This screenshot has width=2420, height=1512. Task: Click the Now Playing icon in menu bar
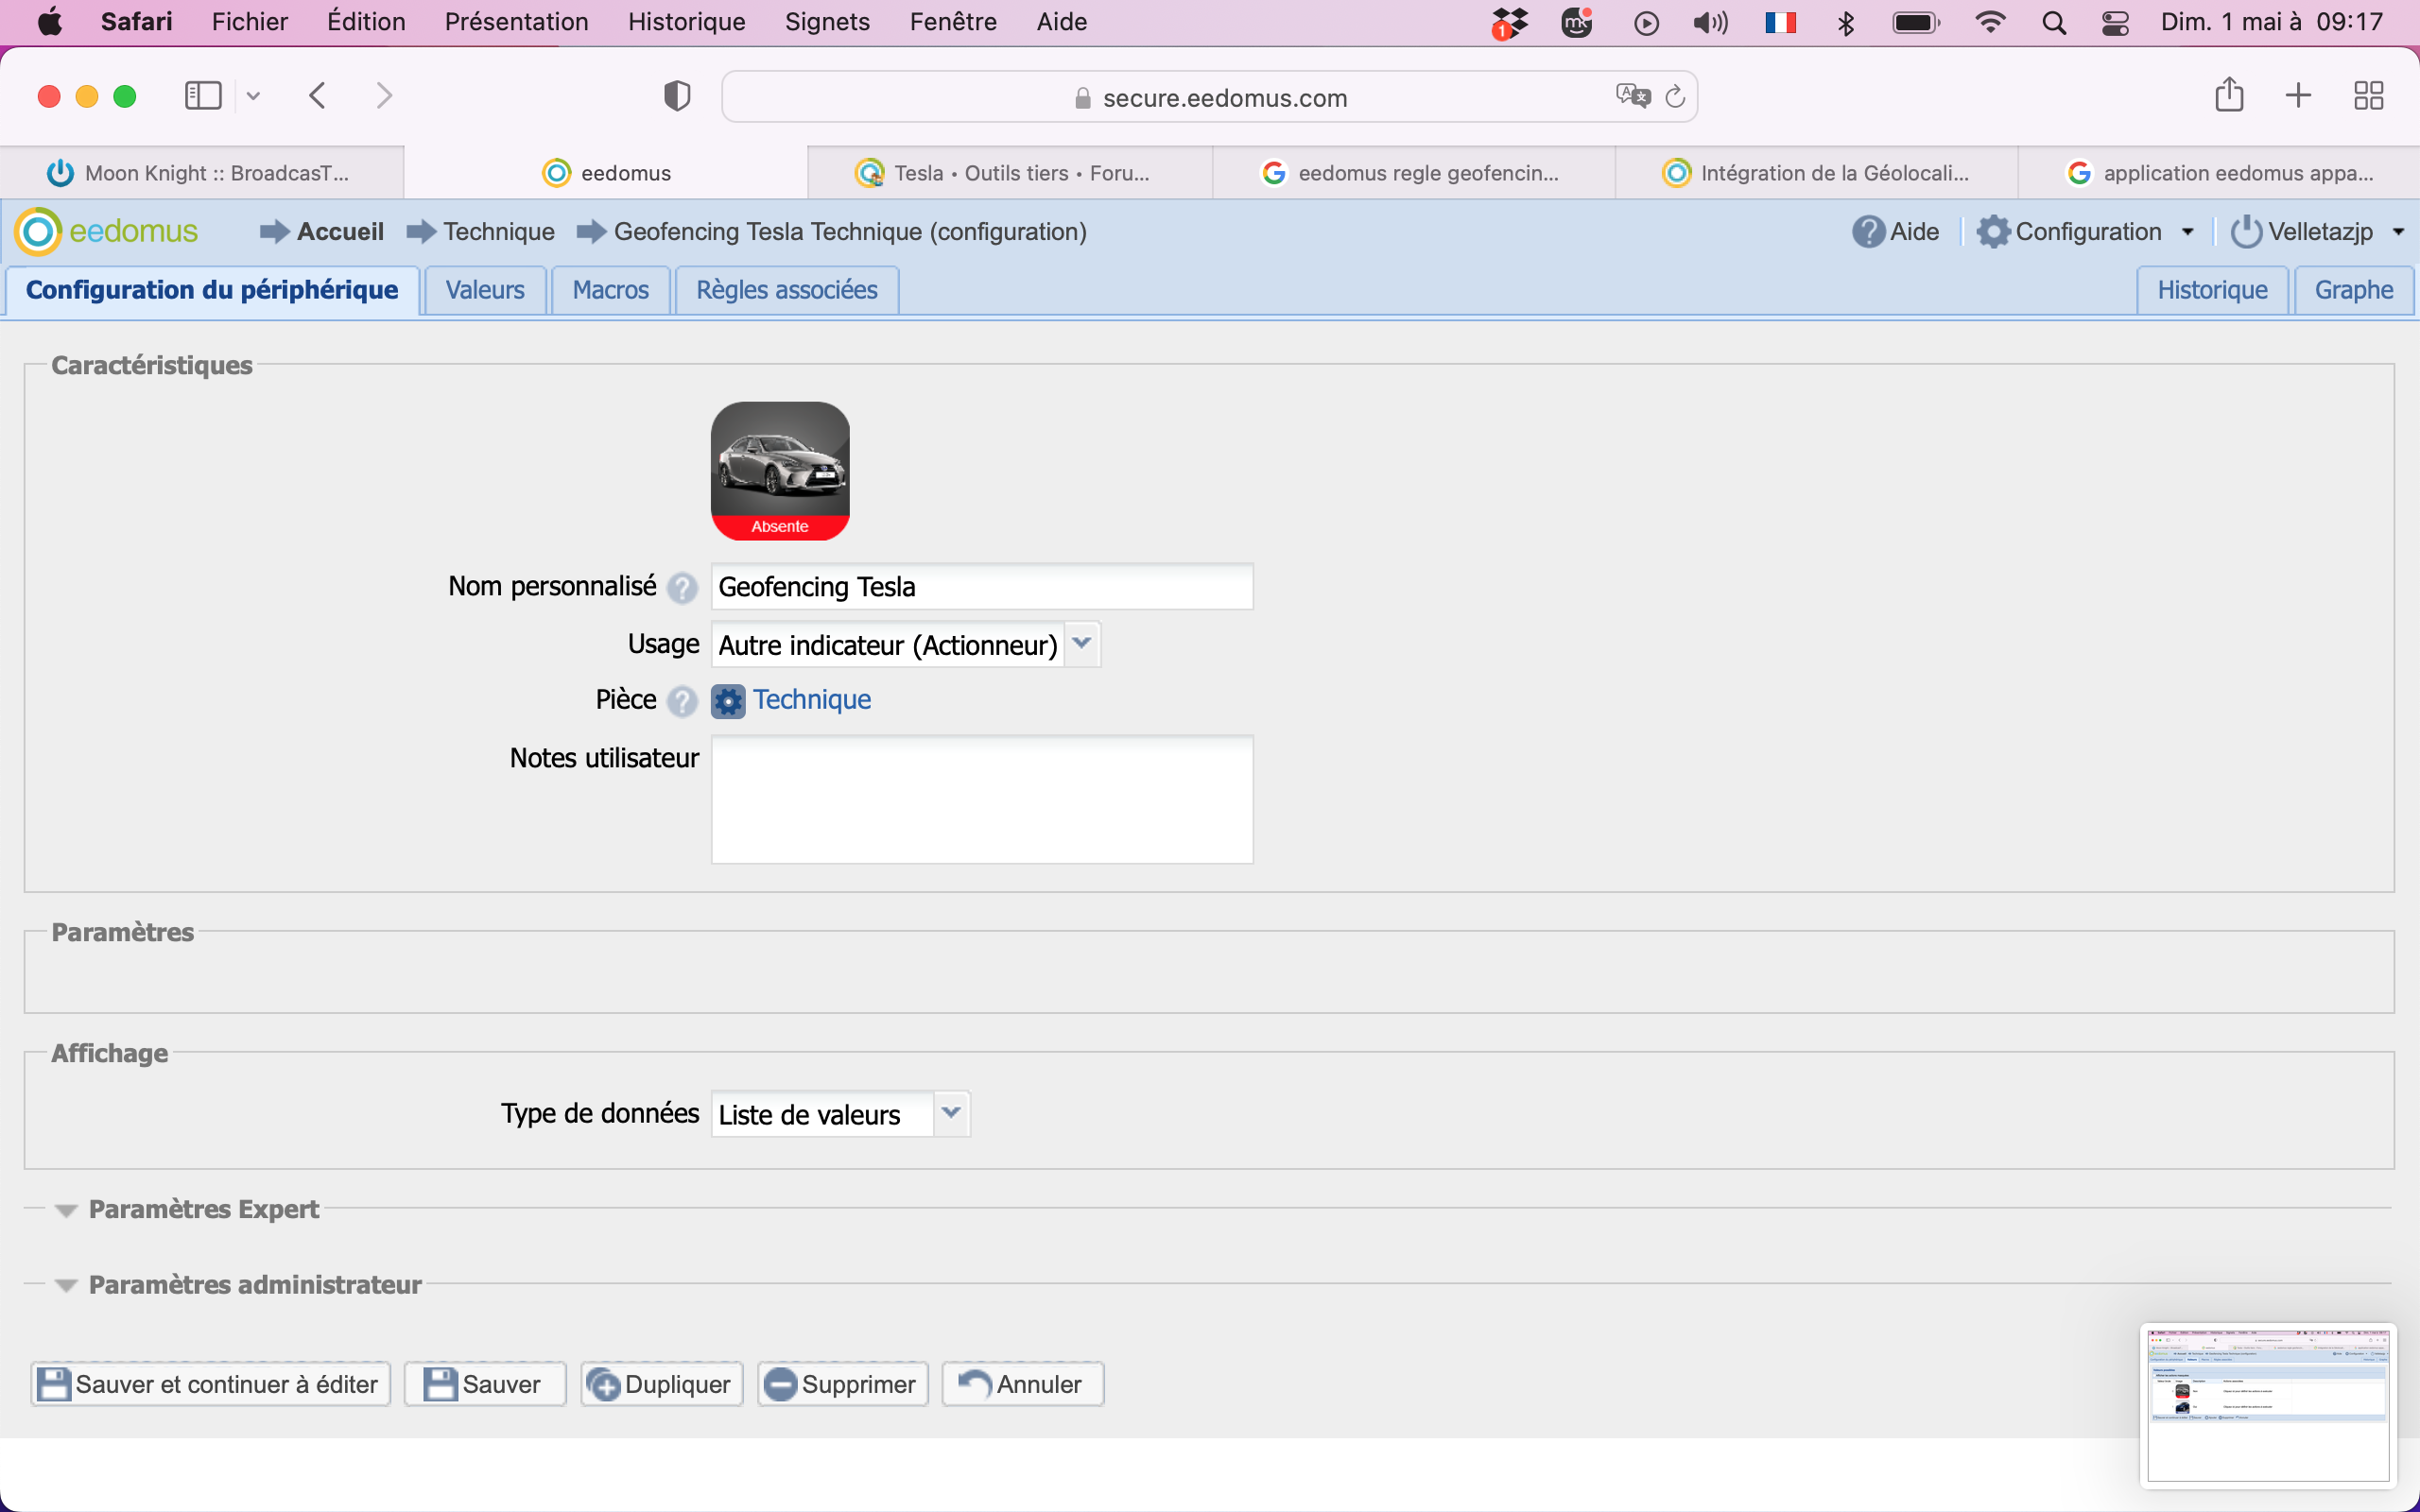pyautogui.click(x=1646, y=22)
